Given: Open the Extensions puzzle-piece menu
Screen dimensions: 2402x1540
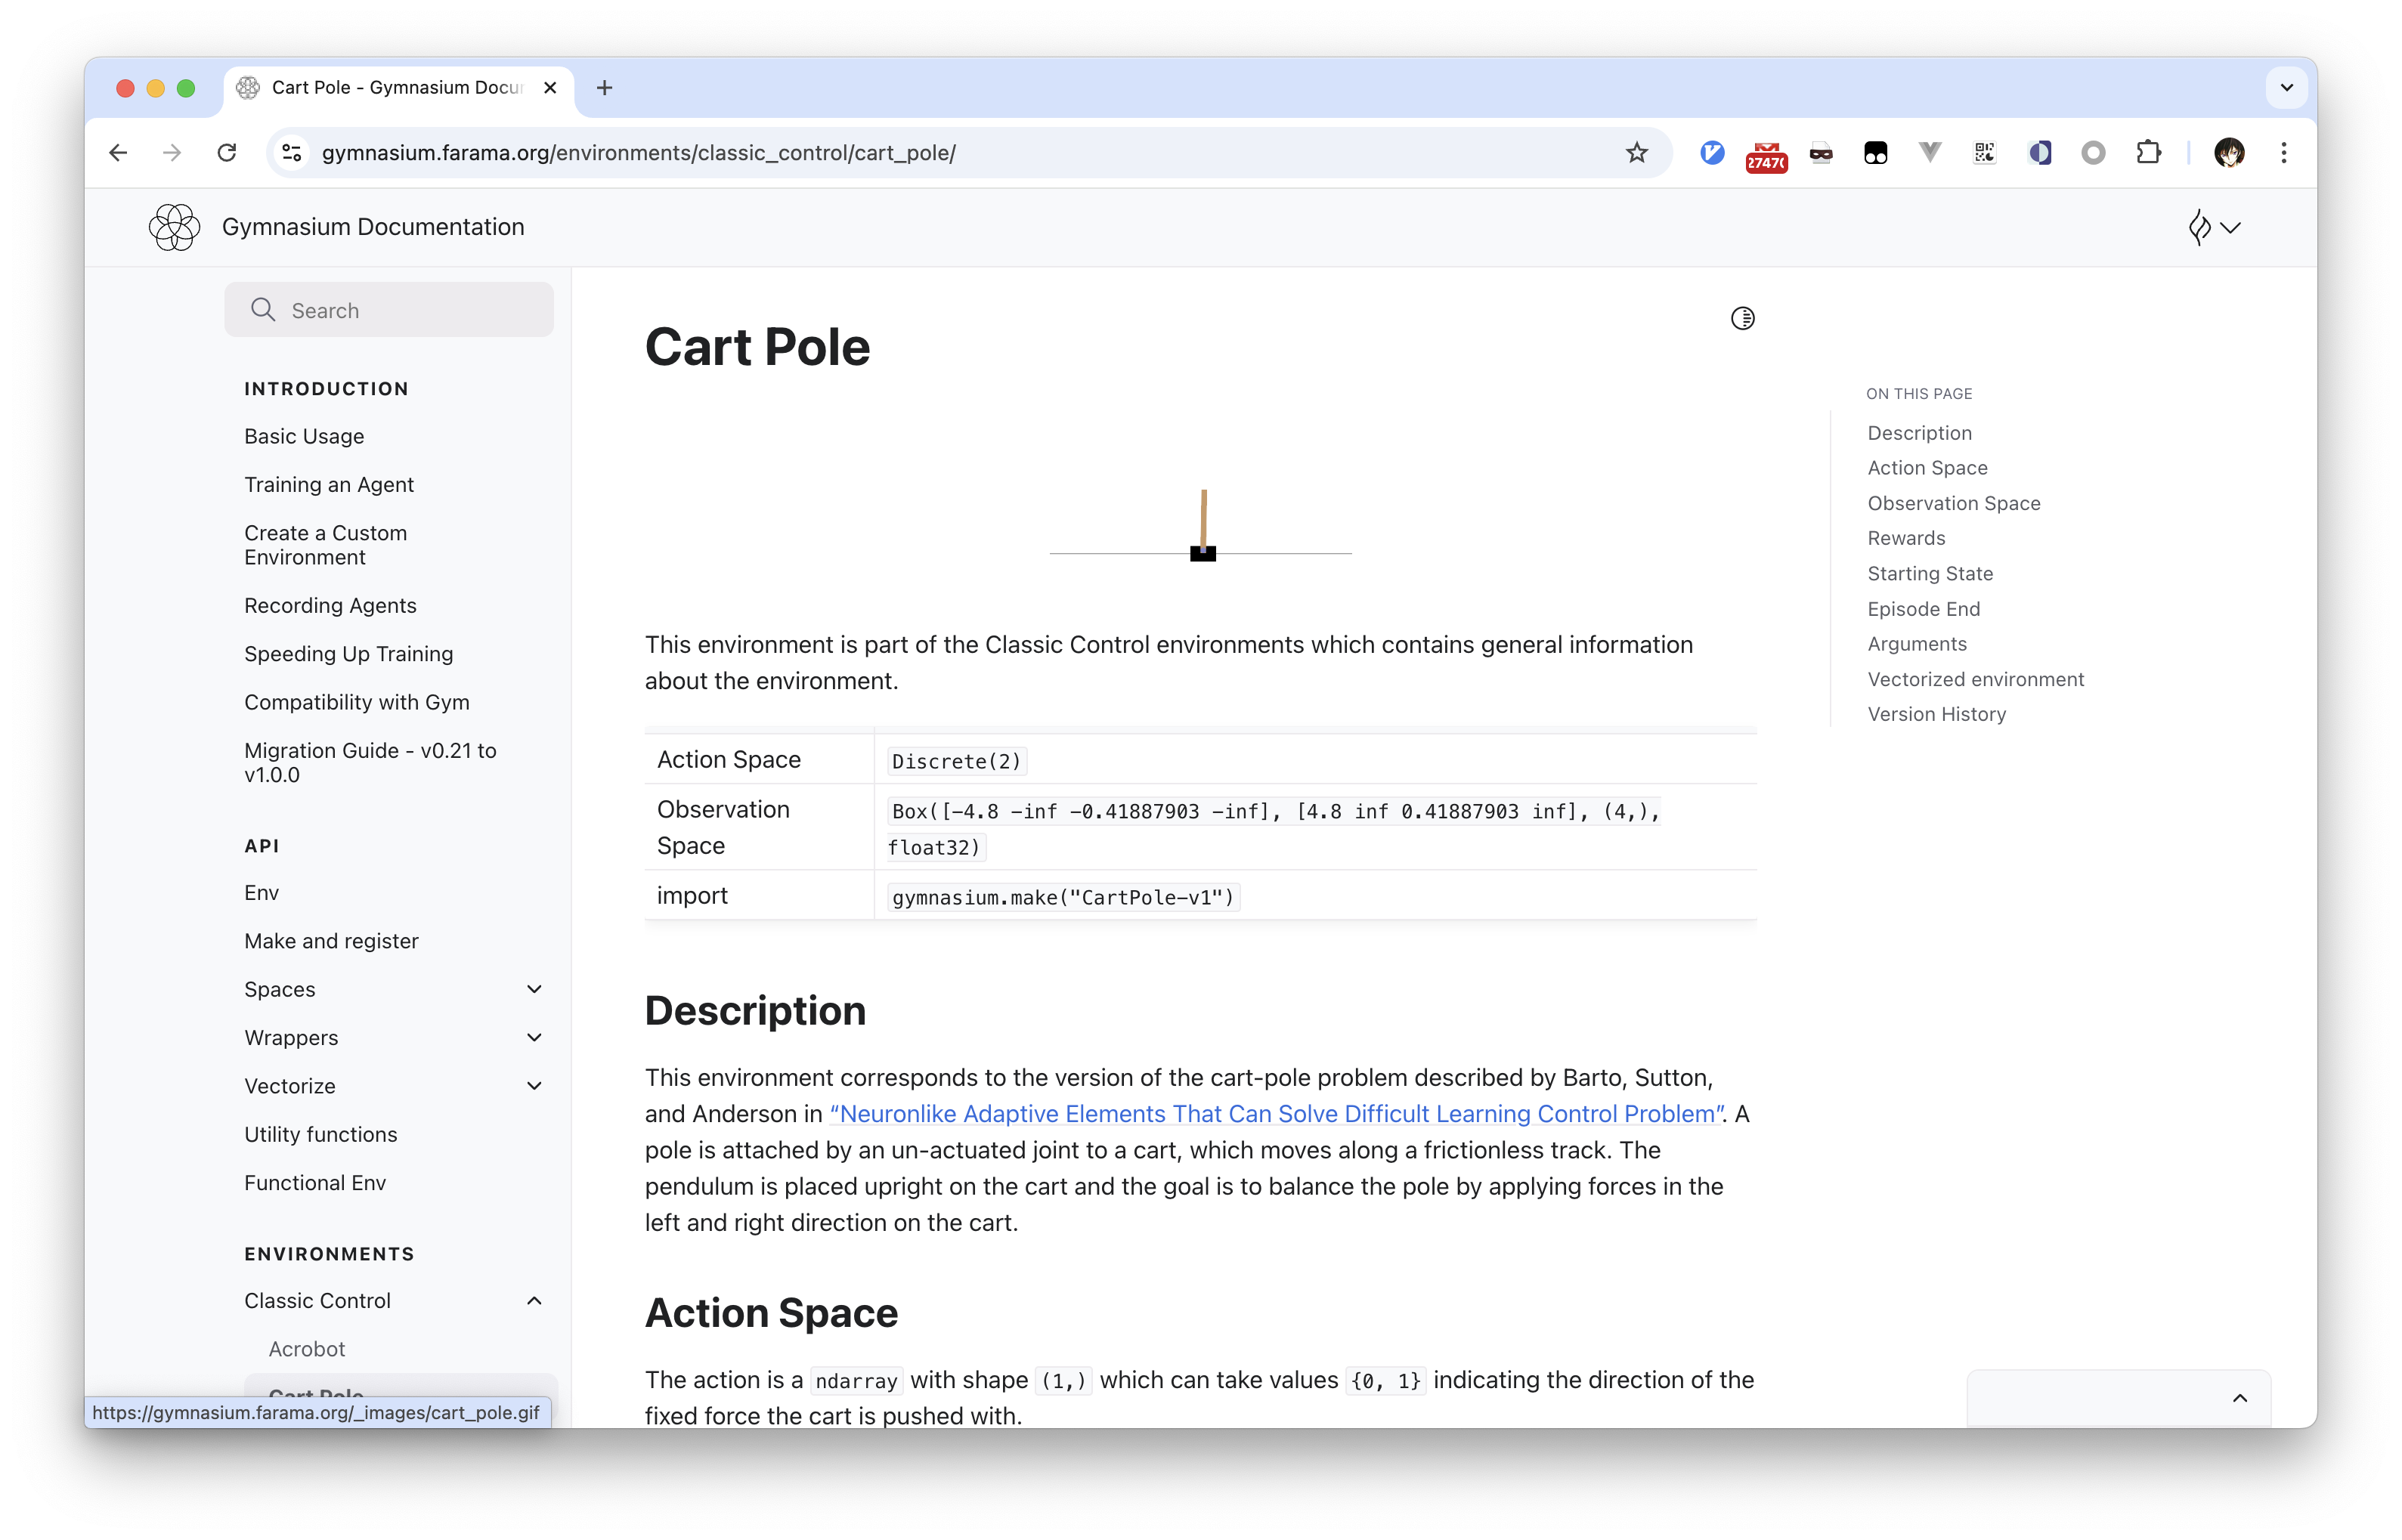Looking at the screenshot, I should [x=2148, y=152].
